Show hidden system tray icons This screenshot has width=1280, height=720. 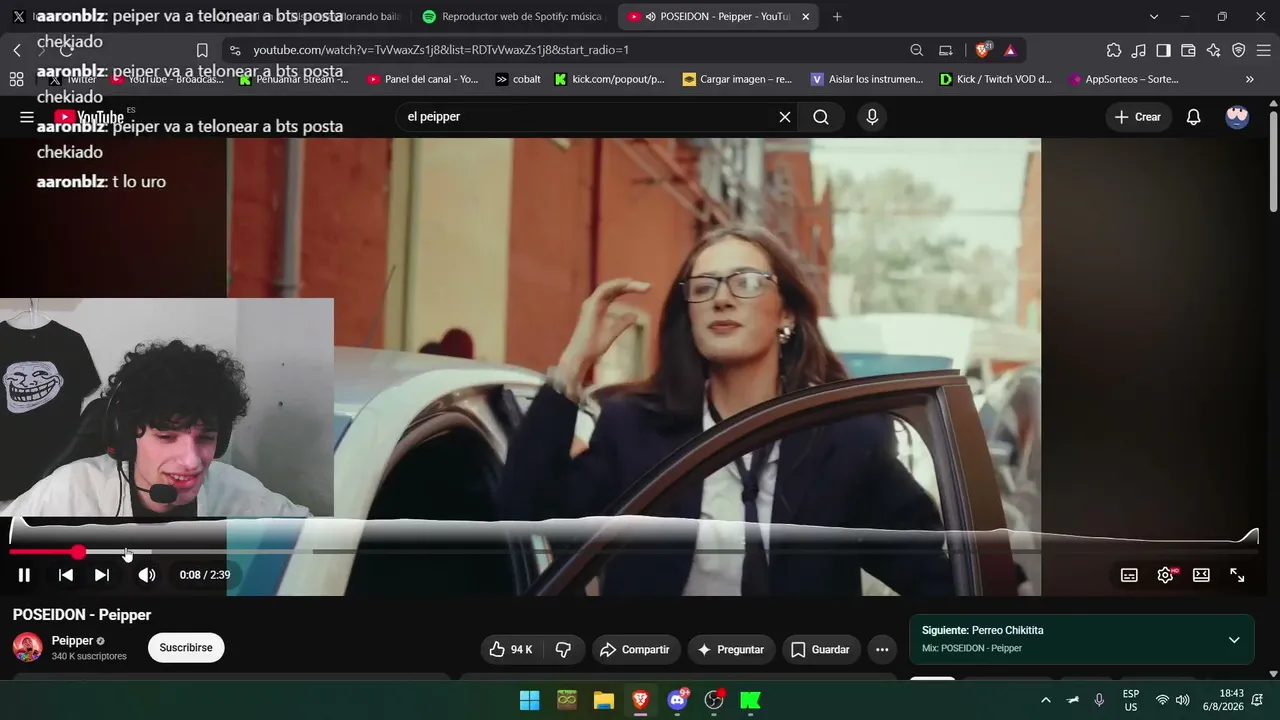click(1046, 700)
